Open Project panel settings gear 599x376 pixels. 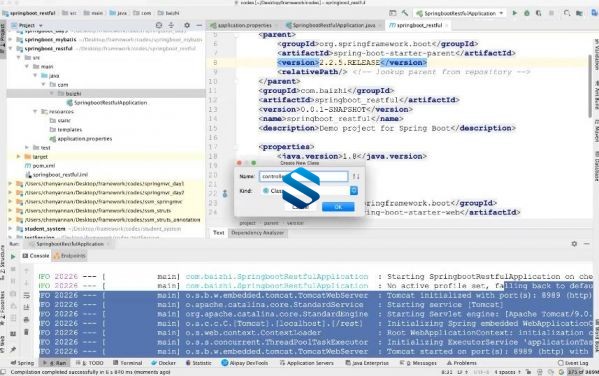click(x=187, y=25)
